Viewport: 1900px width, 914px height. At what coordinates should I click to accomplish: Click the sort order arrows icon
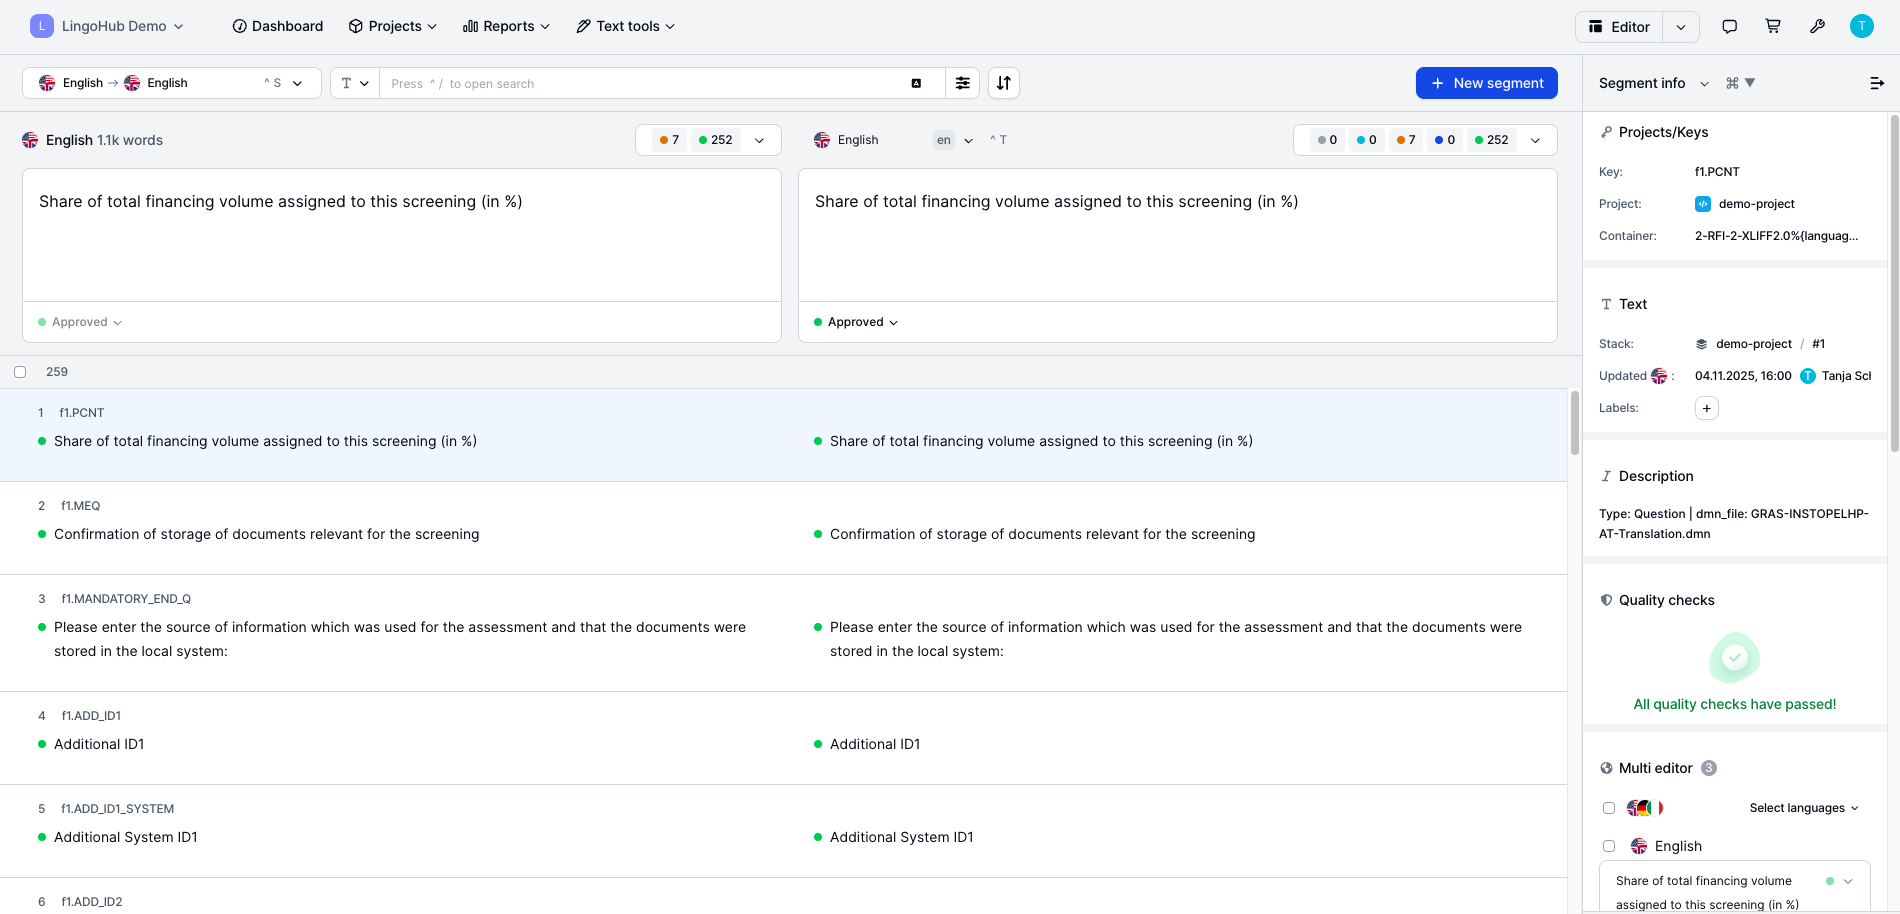click(1004, 83)
